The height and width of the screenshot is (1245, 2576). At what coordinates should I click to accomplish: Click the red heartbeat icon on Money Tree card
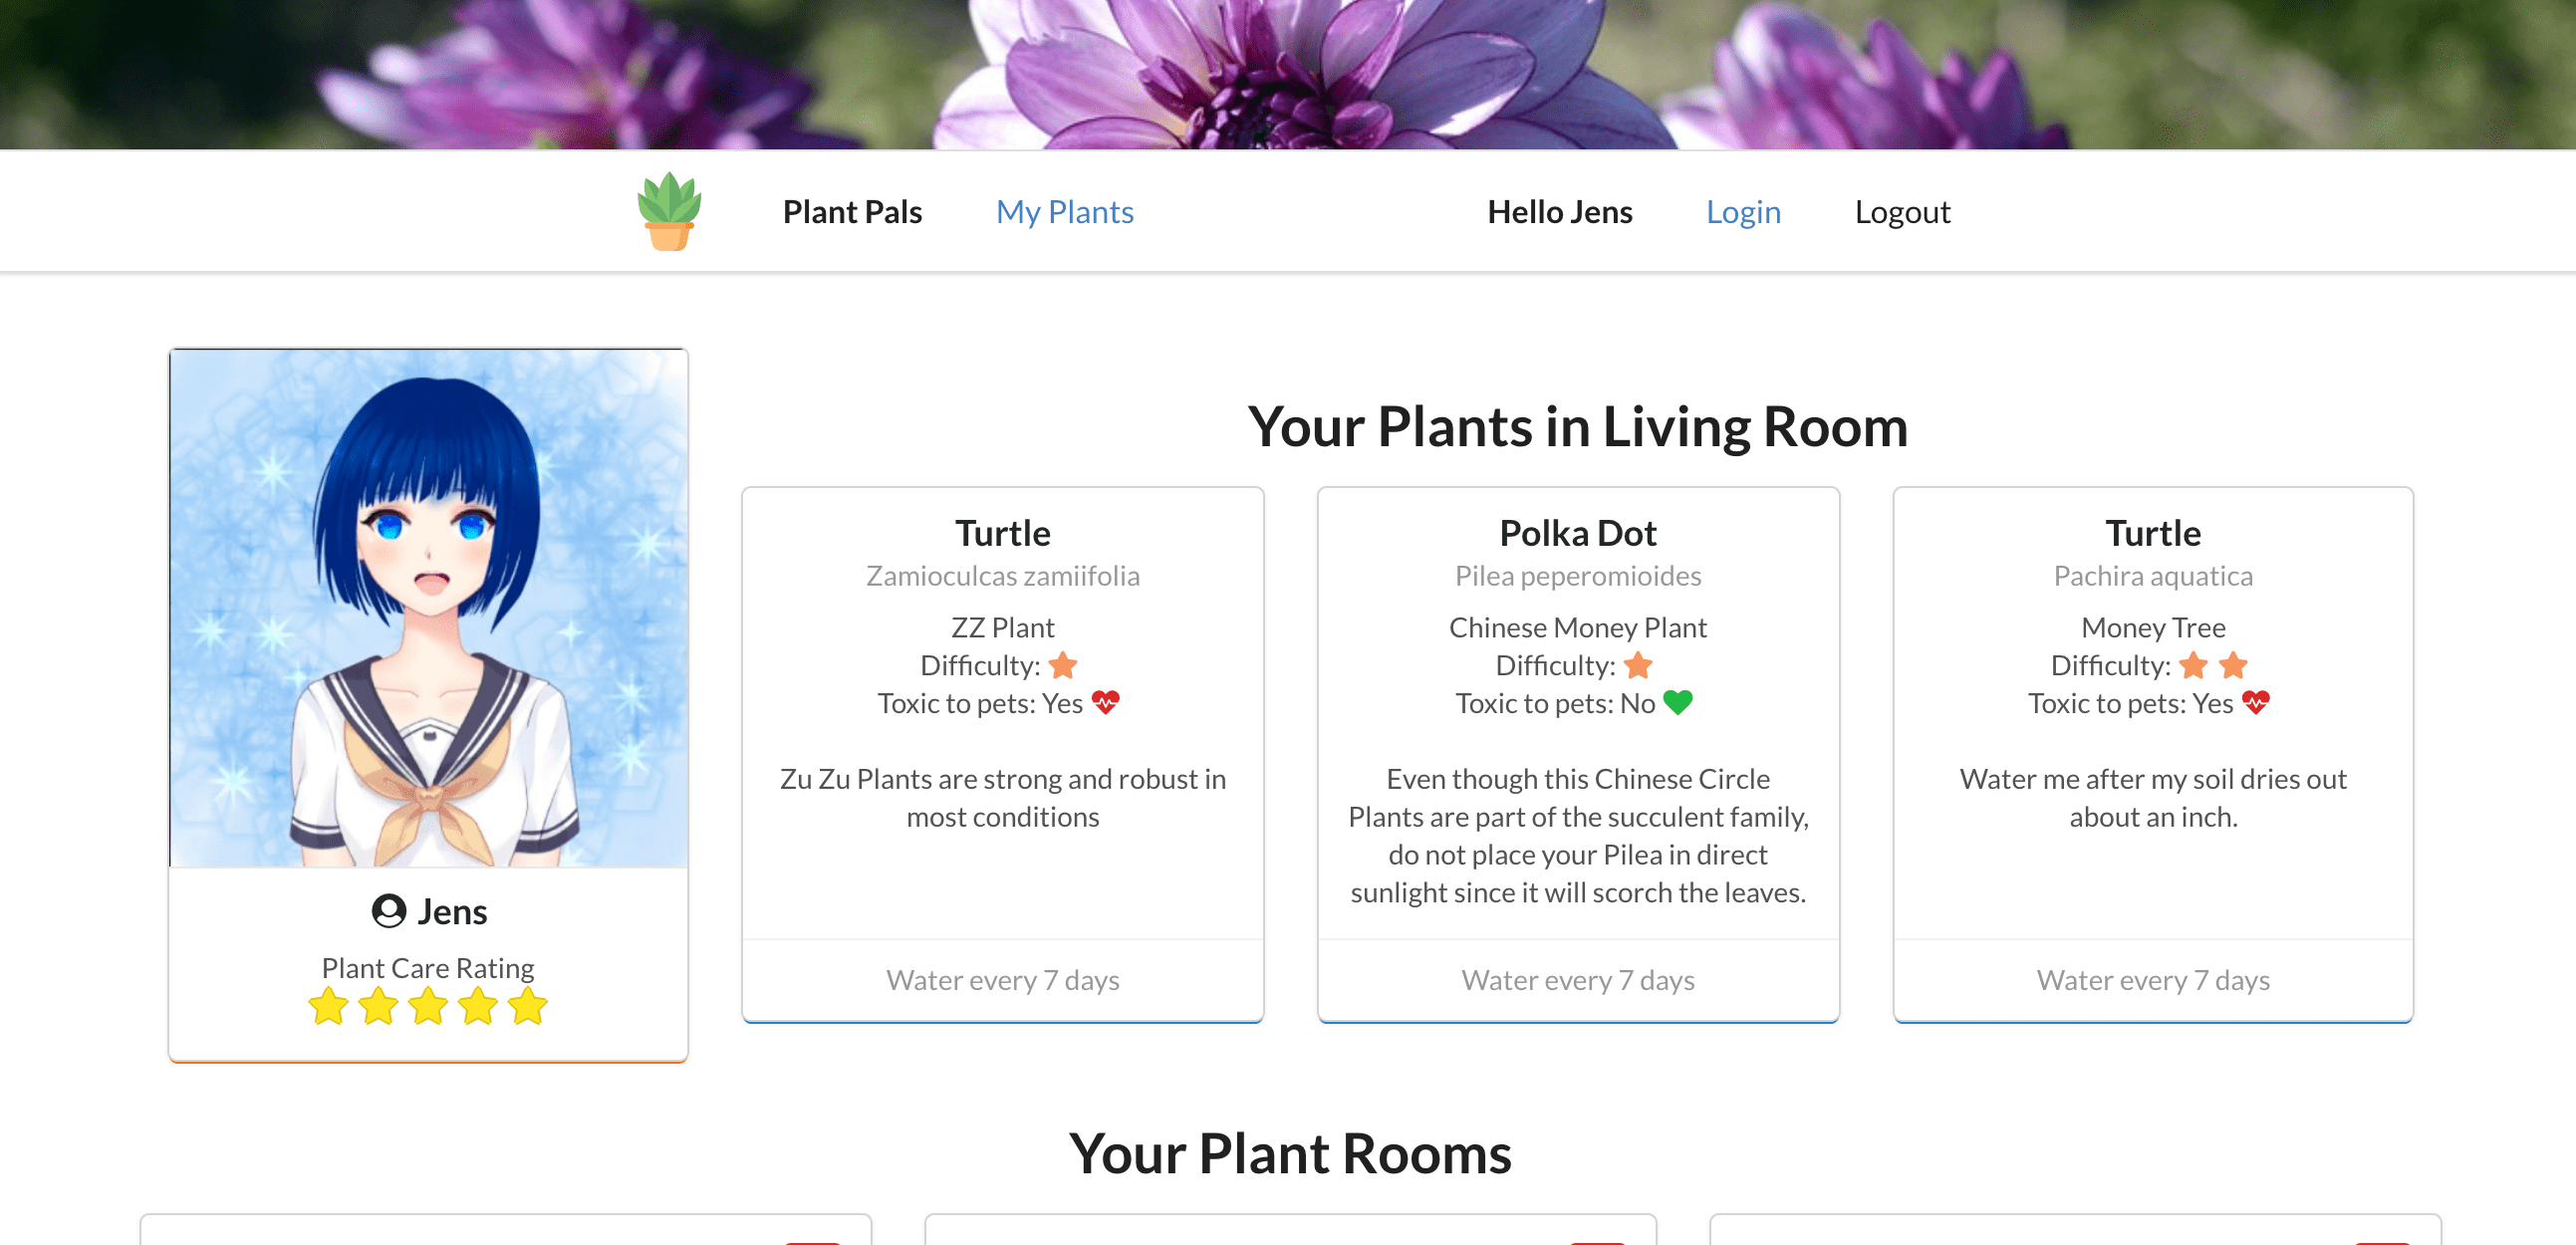click(x=2255, y=703)
